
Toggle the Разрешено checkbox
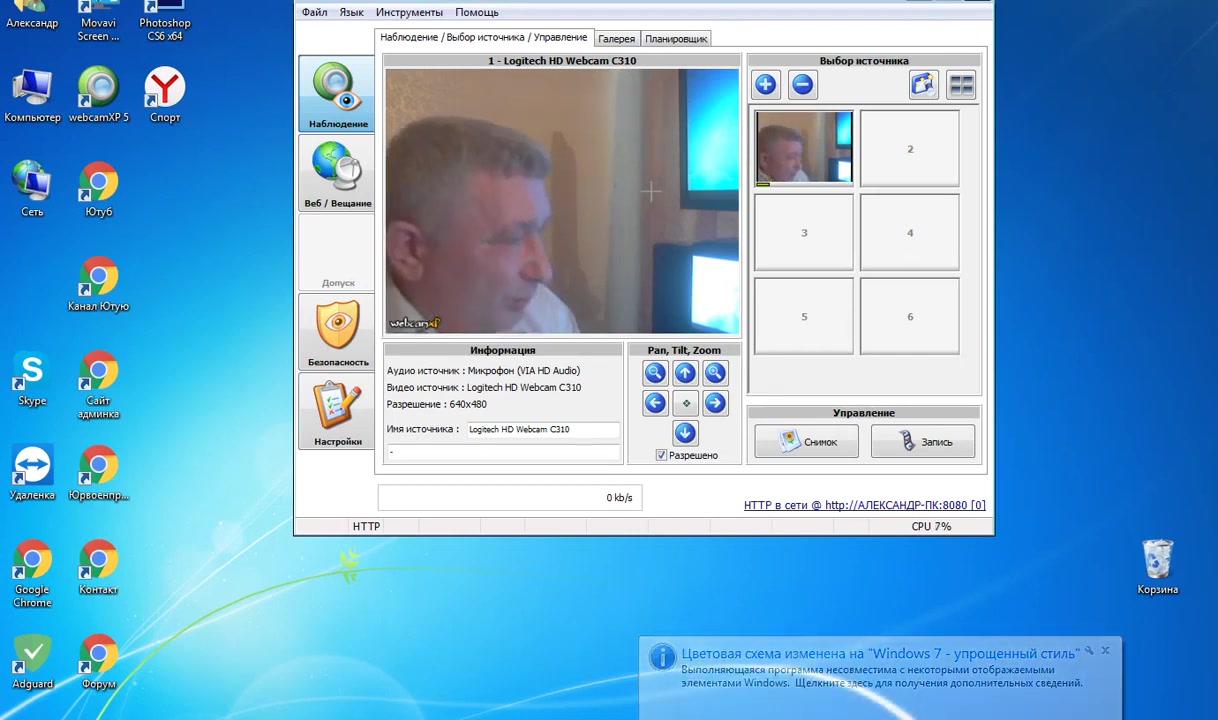pos(661,455)
